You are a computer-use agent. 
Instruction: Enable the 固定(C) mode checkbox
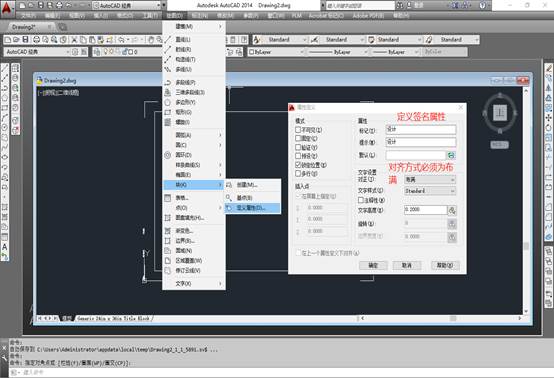pyautogui.click(x=298, y=138)
